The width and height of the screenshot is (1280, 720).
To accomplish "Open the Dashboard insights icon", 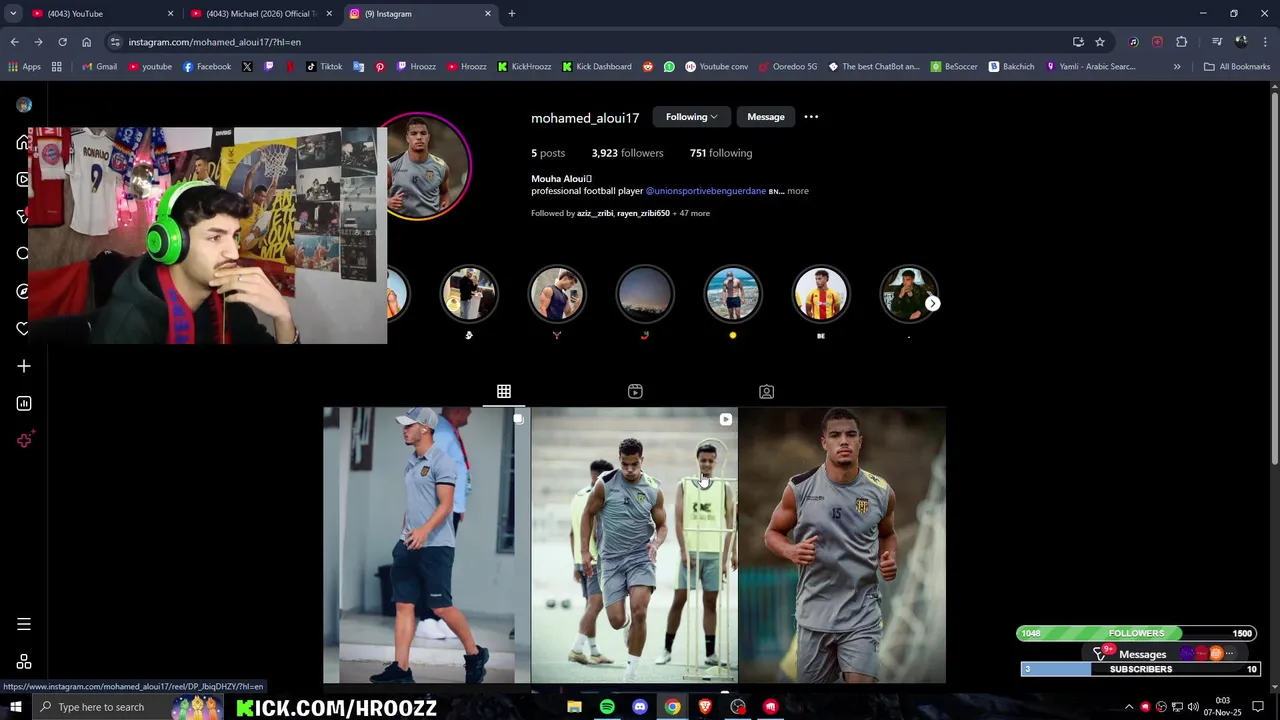I will pyautogui.click(x=24, y=404).
